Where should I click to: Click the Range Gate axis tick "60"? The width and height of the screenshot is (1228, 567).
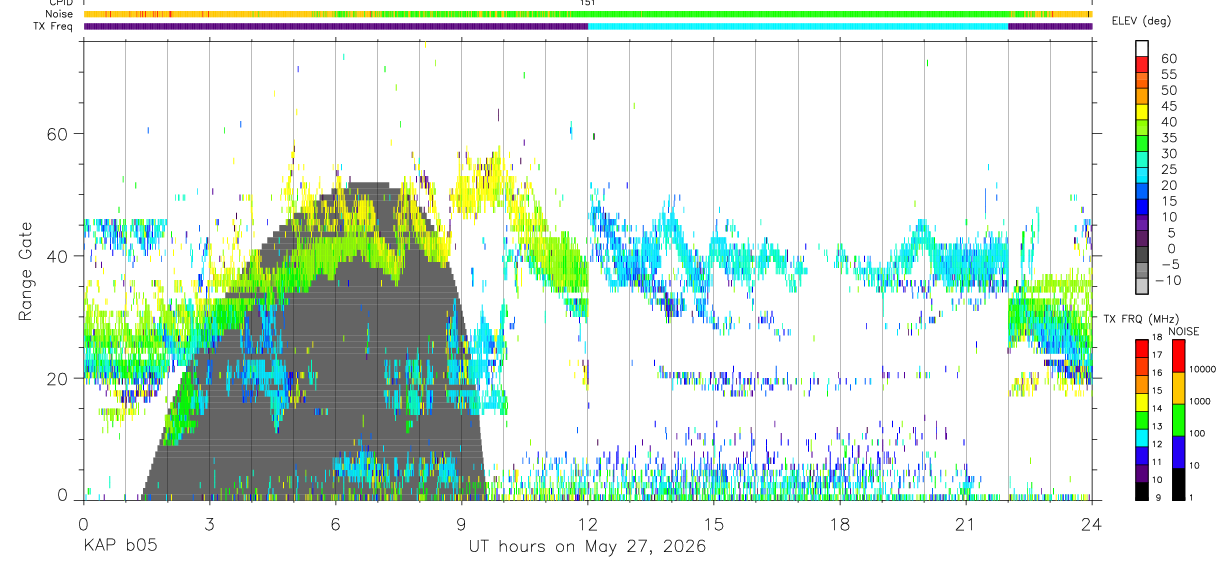click(x=55, y=133)
